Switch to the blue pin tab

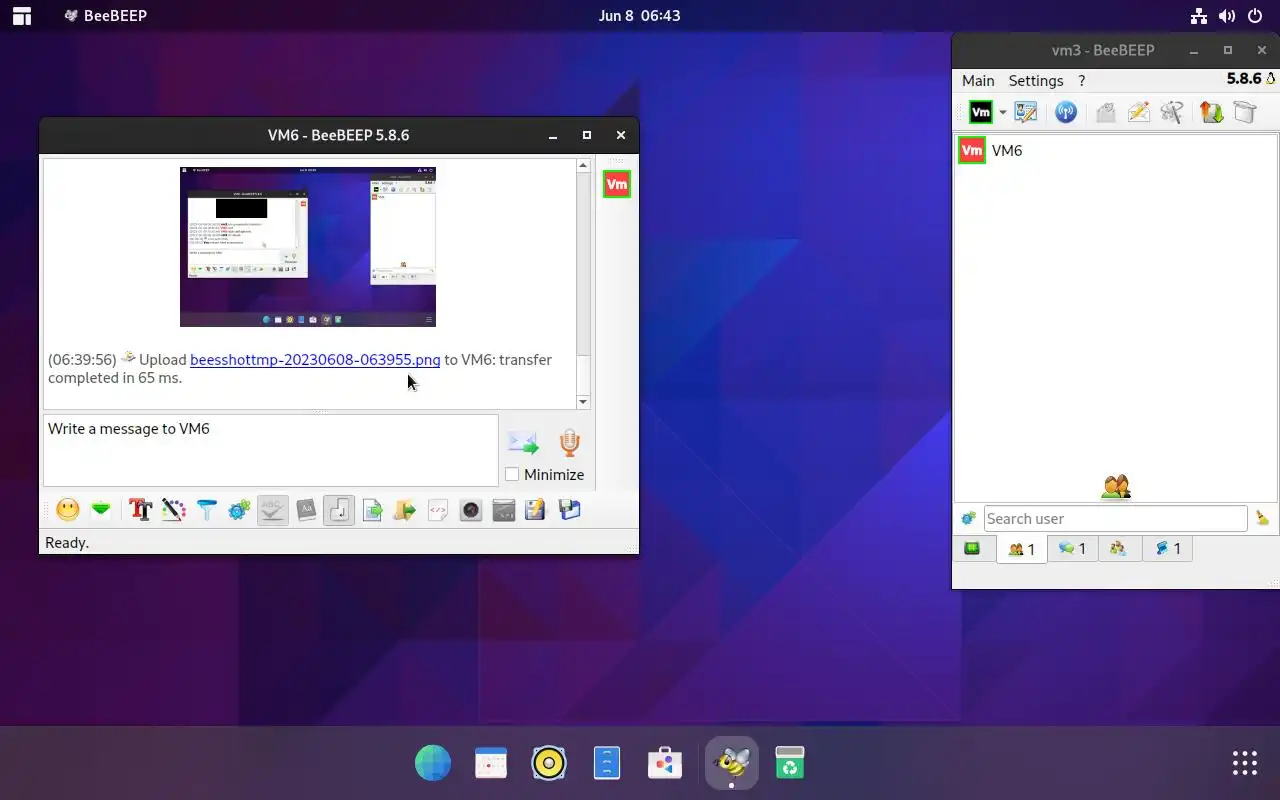[x=1167, y=548]
